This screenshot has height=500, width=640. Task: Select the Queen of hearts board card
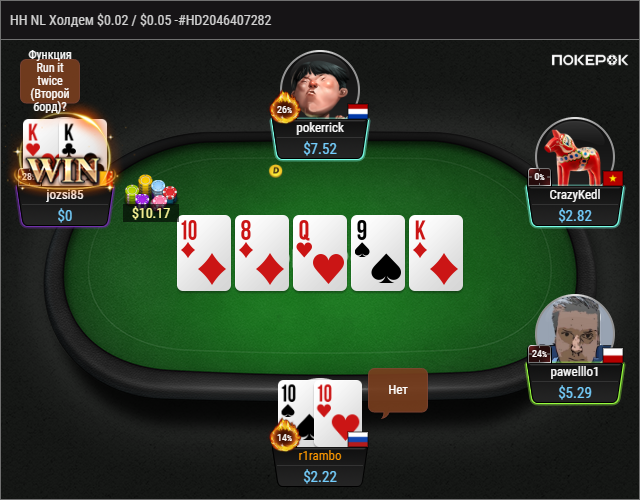click(x=320, y=253)
